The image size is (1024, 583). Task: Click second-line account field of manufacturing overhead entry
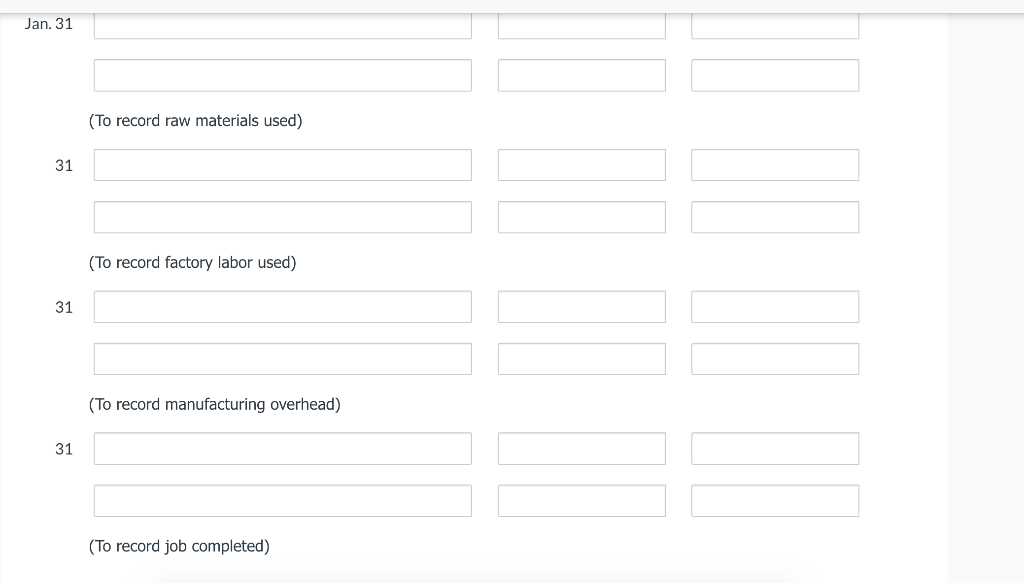(282, 359)
